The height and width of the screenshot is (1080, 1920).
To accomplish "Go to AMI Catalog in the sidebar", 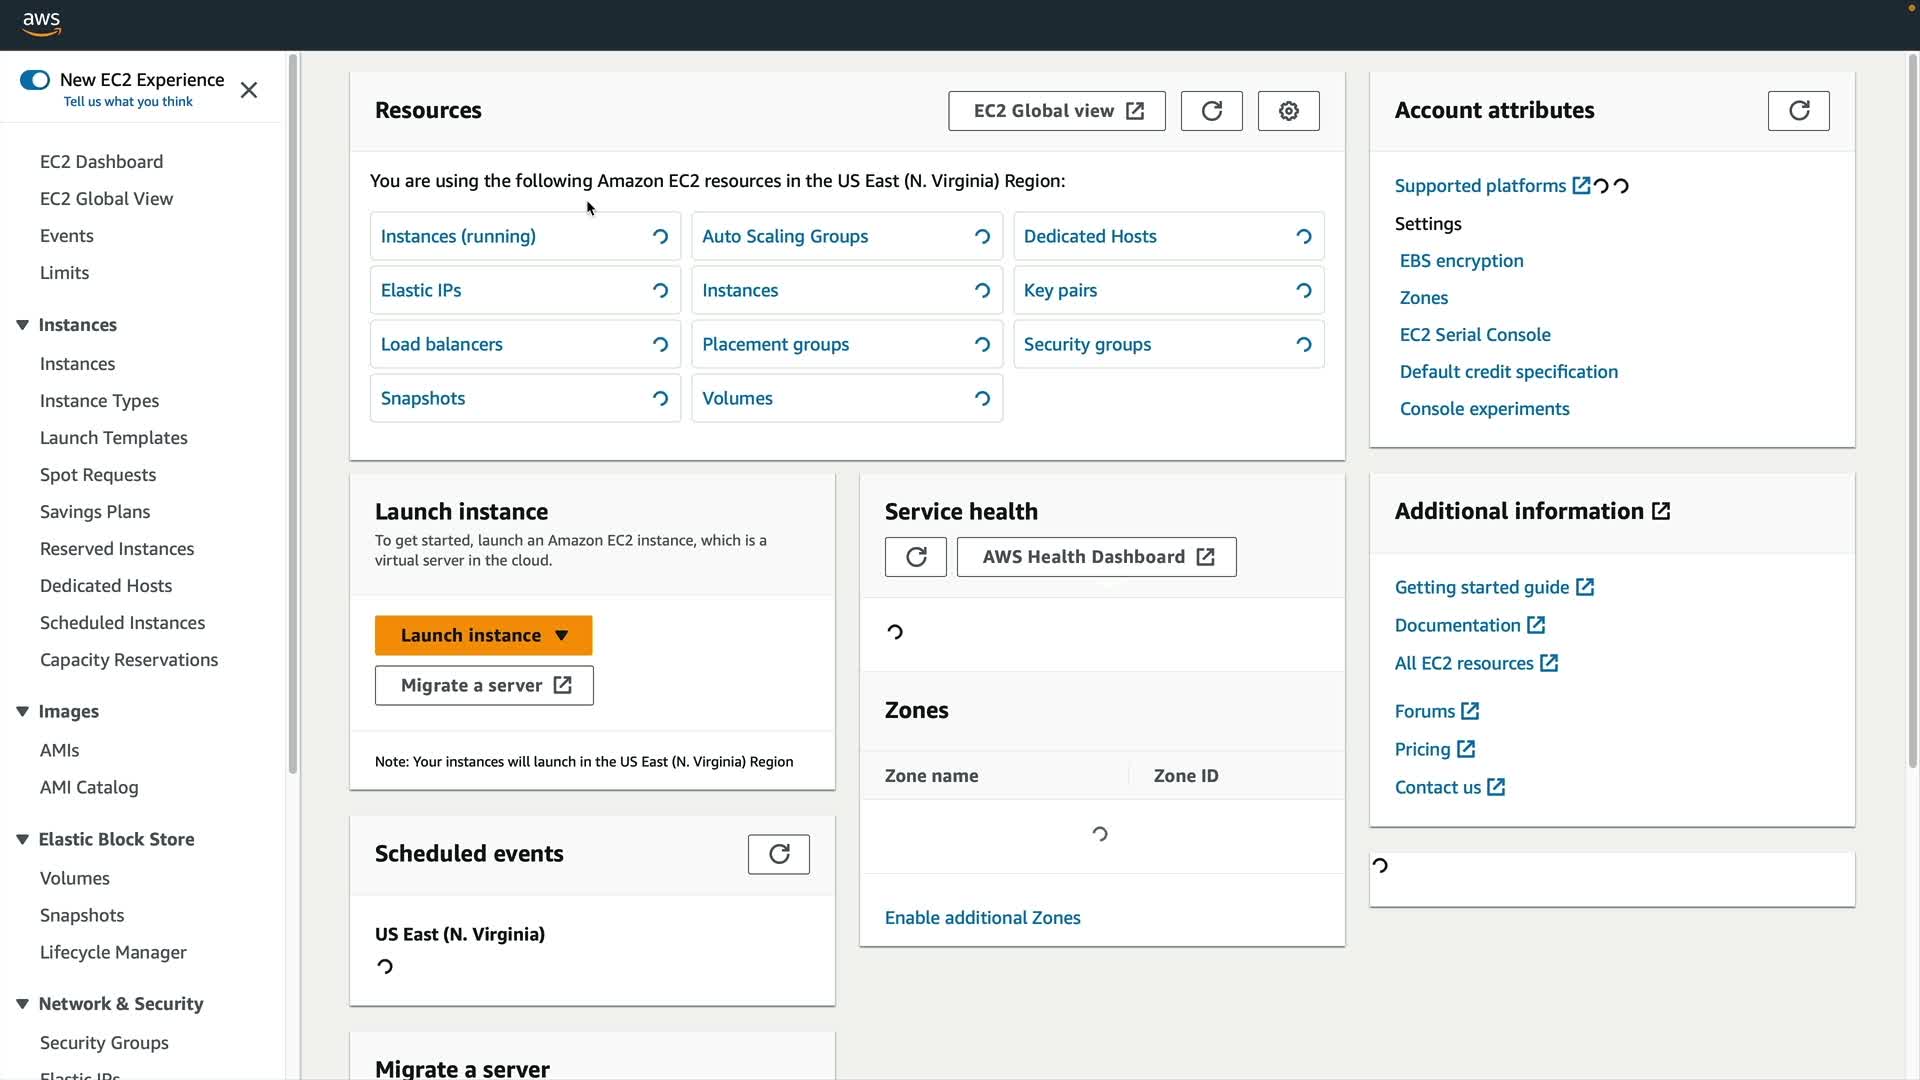I will (x=89, y=787).
